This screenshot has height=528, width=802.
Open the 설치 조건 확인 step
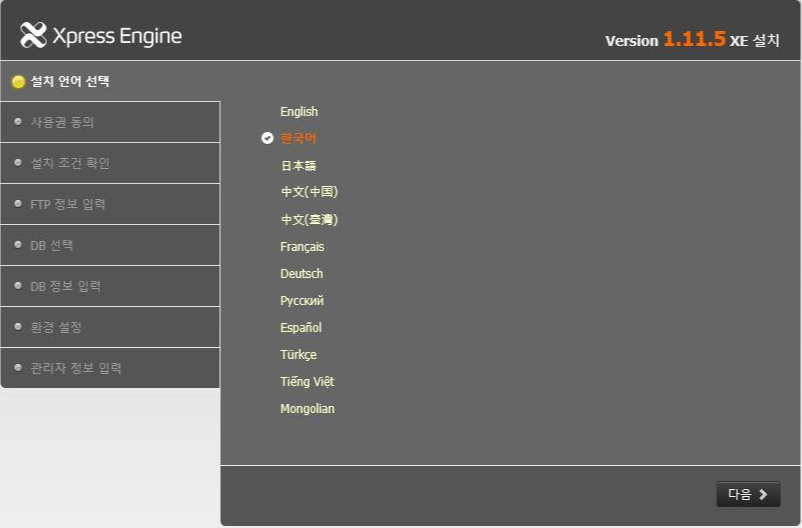coord(110,163)
